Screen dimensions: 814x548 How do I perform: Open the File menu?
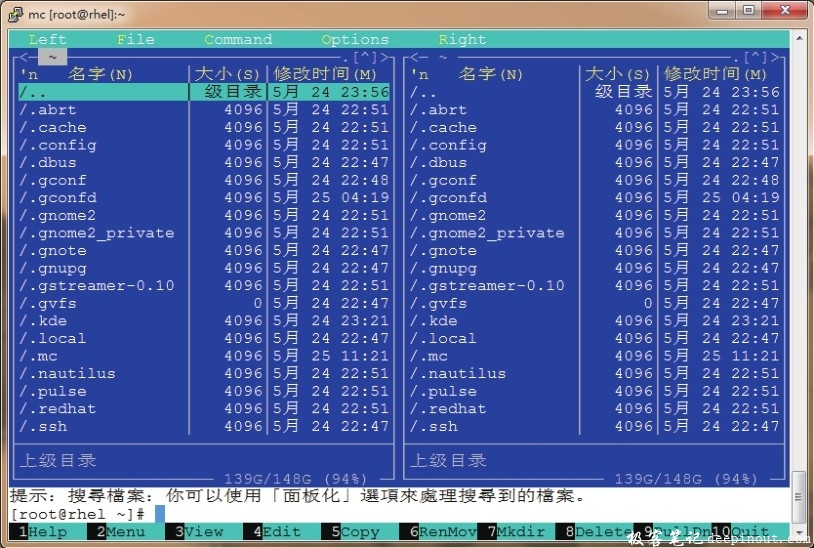pos(135,39)
